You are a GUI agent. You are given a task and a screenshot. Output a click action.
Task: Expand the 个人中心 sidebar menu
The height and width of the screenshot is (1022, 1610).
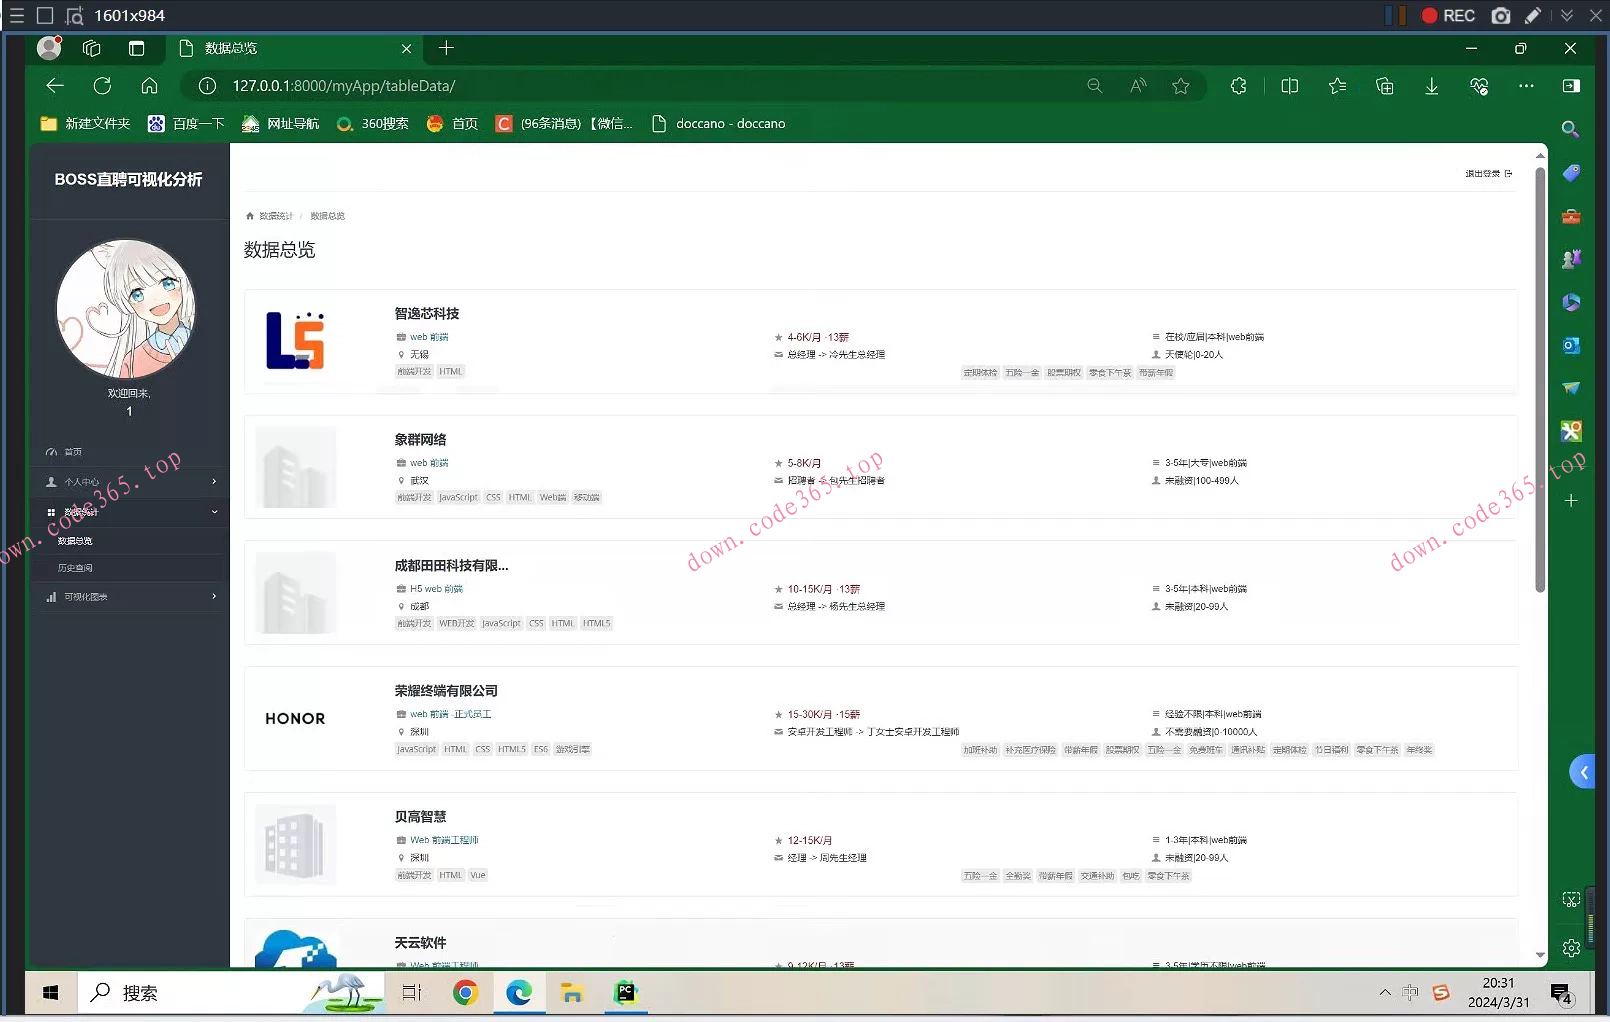coord(130,482)
